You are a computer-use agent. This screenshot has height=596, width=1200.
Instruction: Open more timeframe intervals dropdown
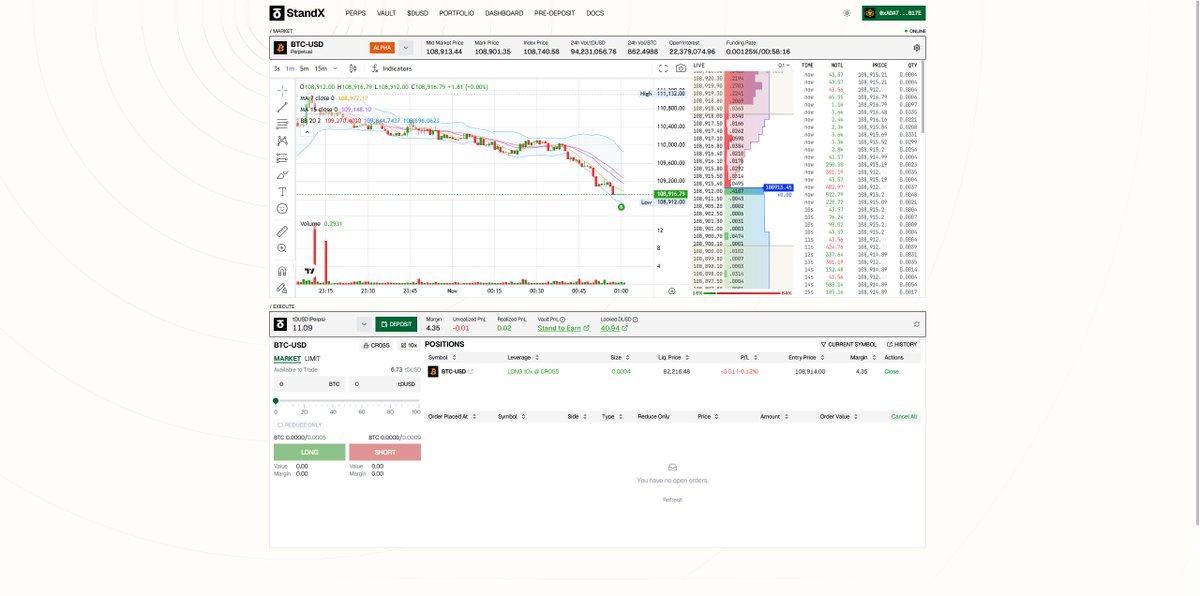coord(335,69)
